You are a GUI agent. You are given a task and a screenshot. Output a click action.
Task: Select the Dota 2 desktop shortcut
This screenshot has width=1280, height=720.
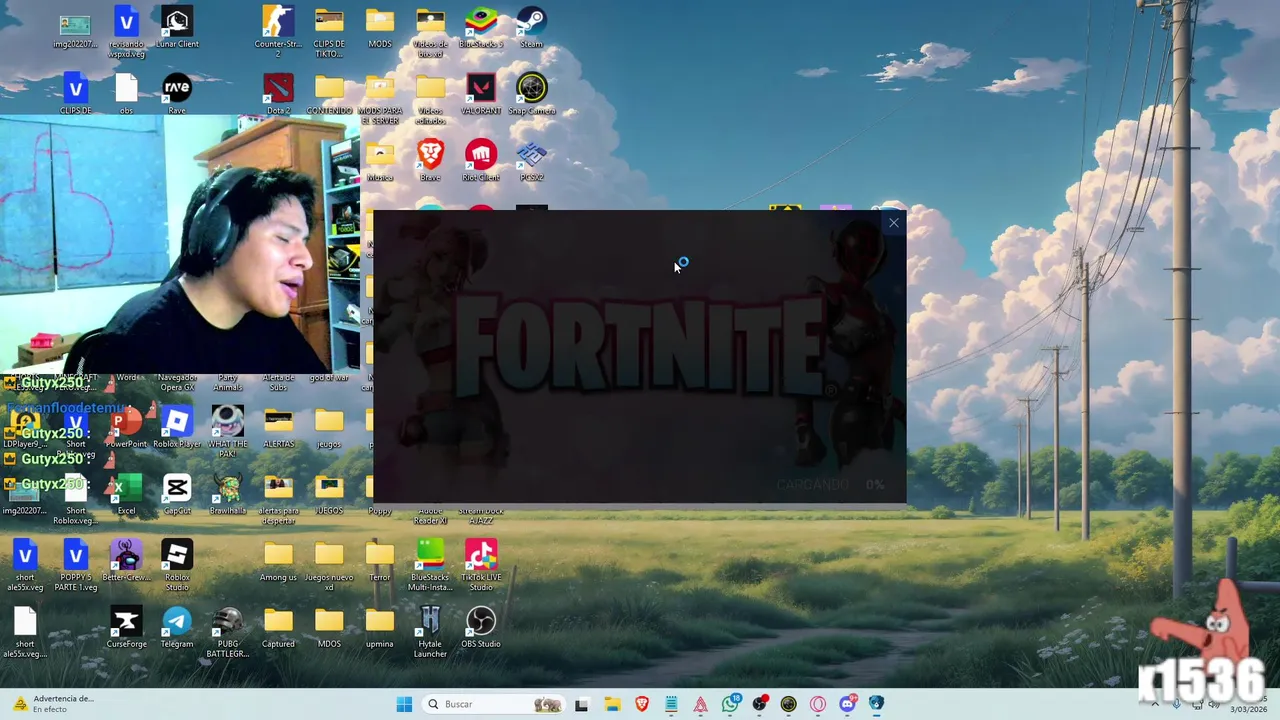point(278,94)
